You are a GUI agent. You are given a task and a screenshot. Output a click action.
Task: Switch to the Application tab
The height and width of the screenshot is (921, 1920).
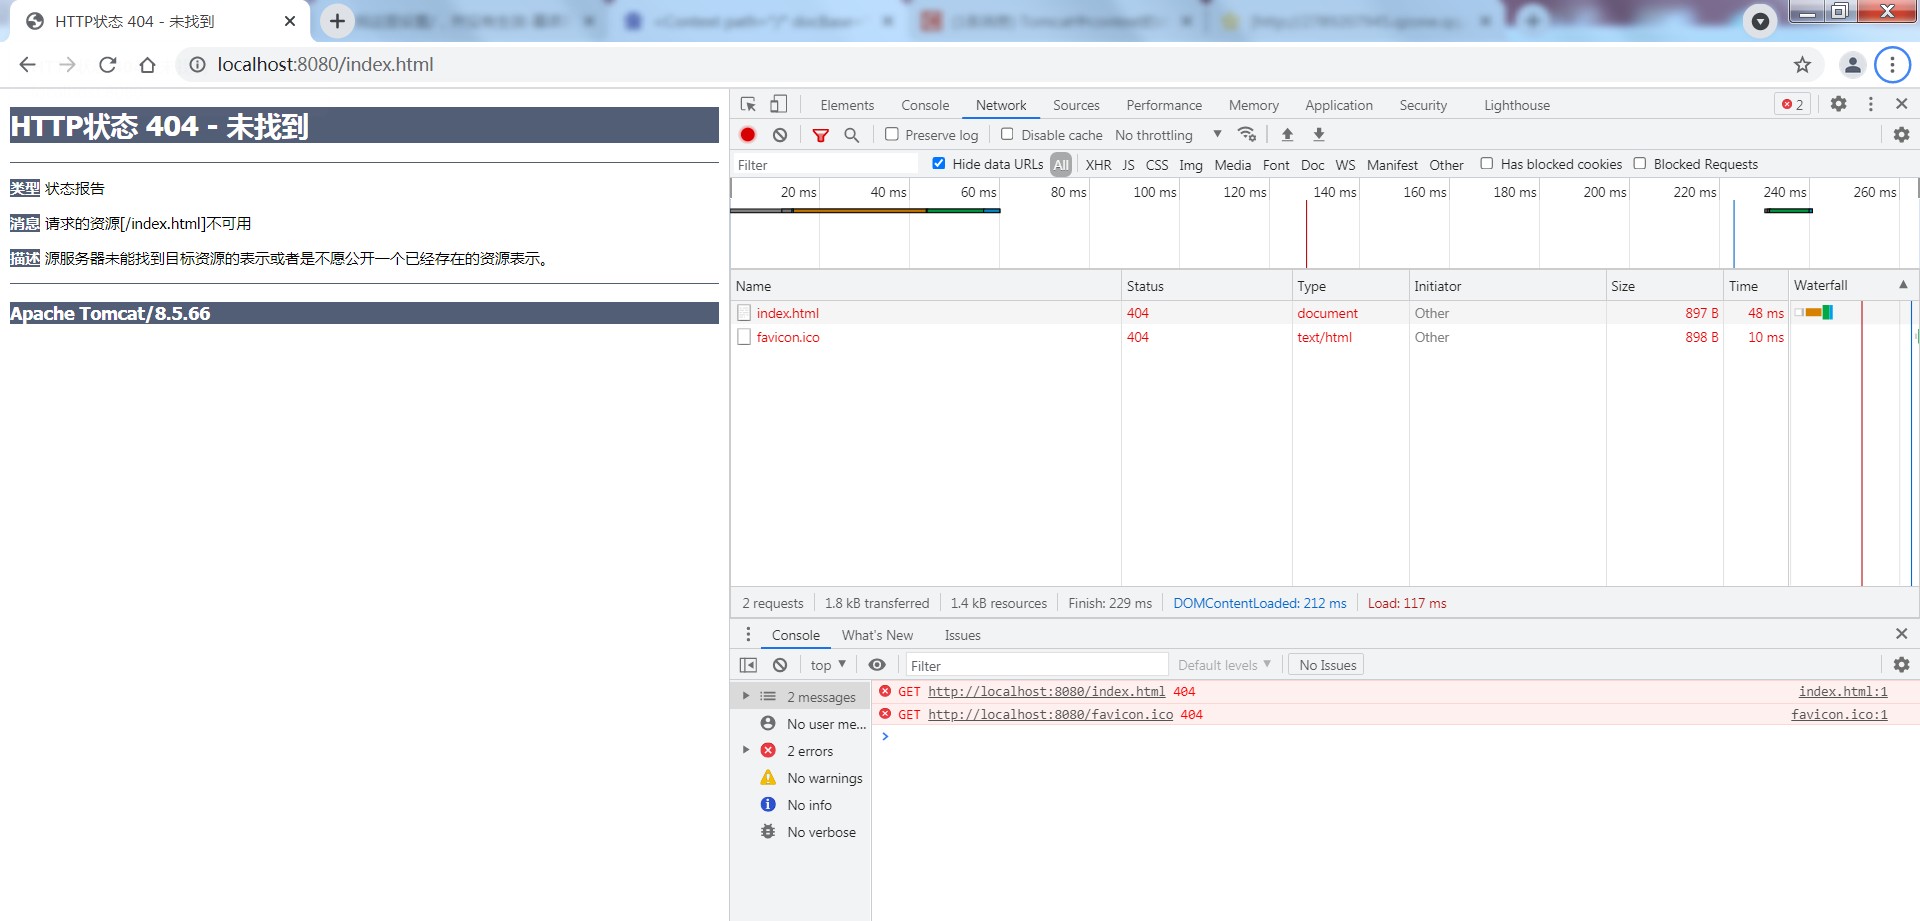[1339, 105]
